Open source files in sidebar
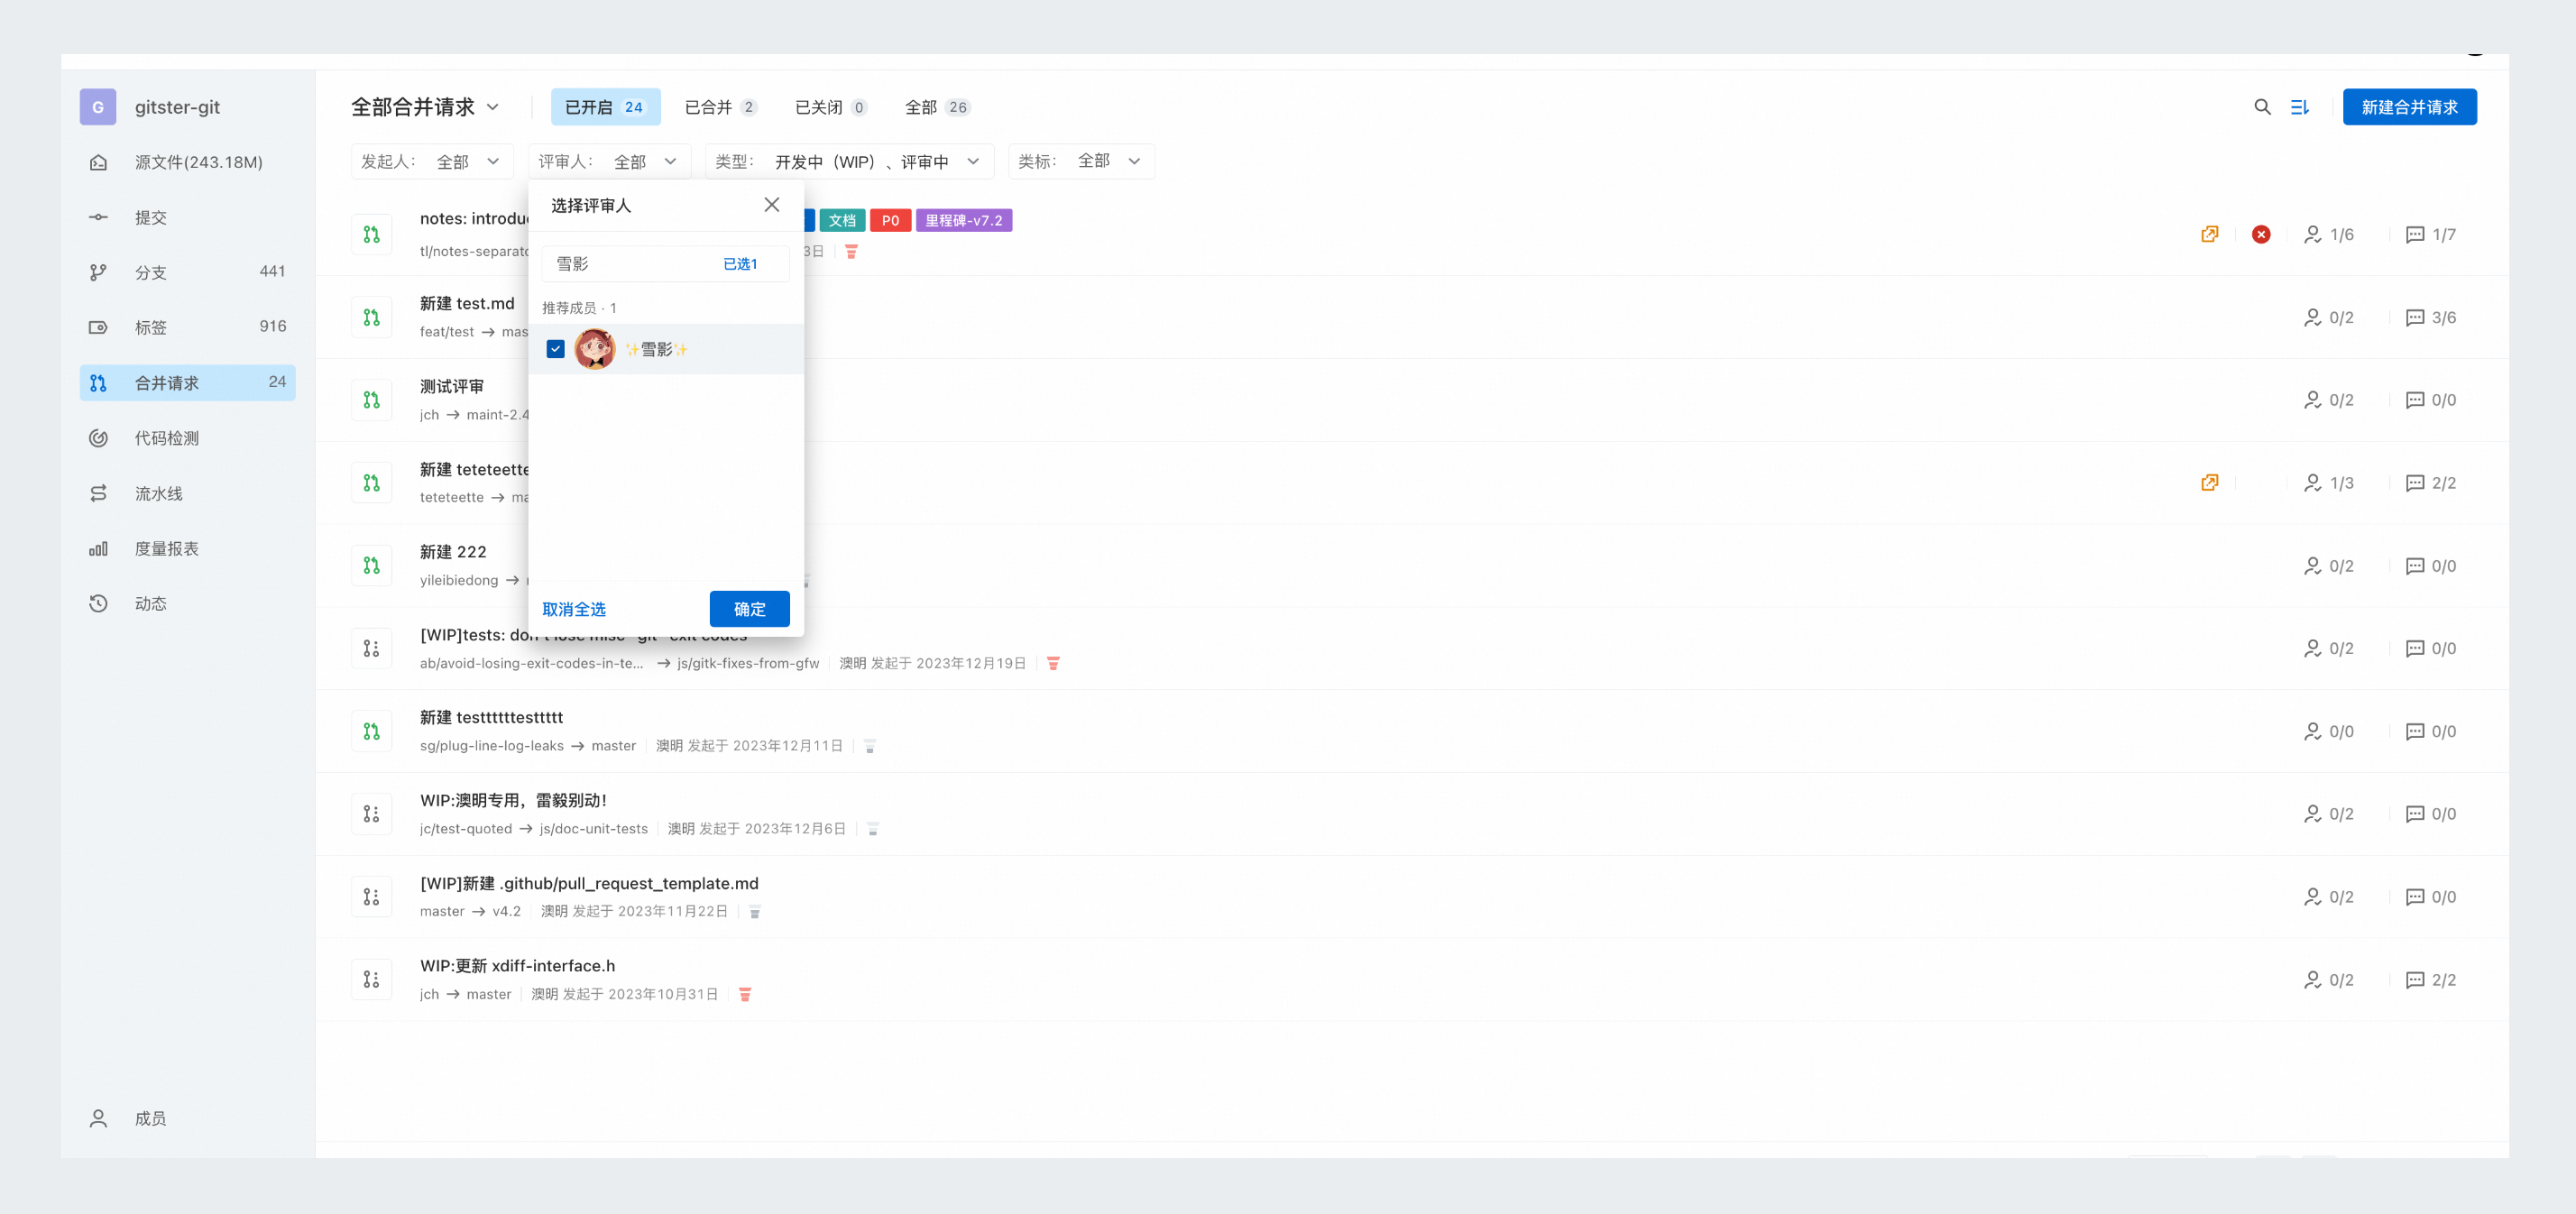 coord(188,162)
